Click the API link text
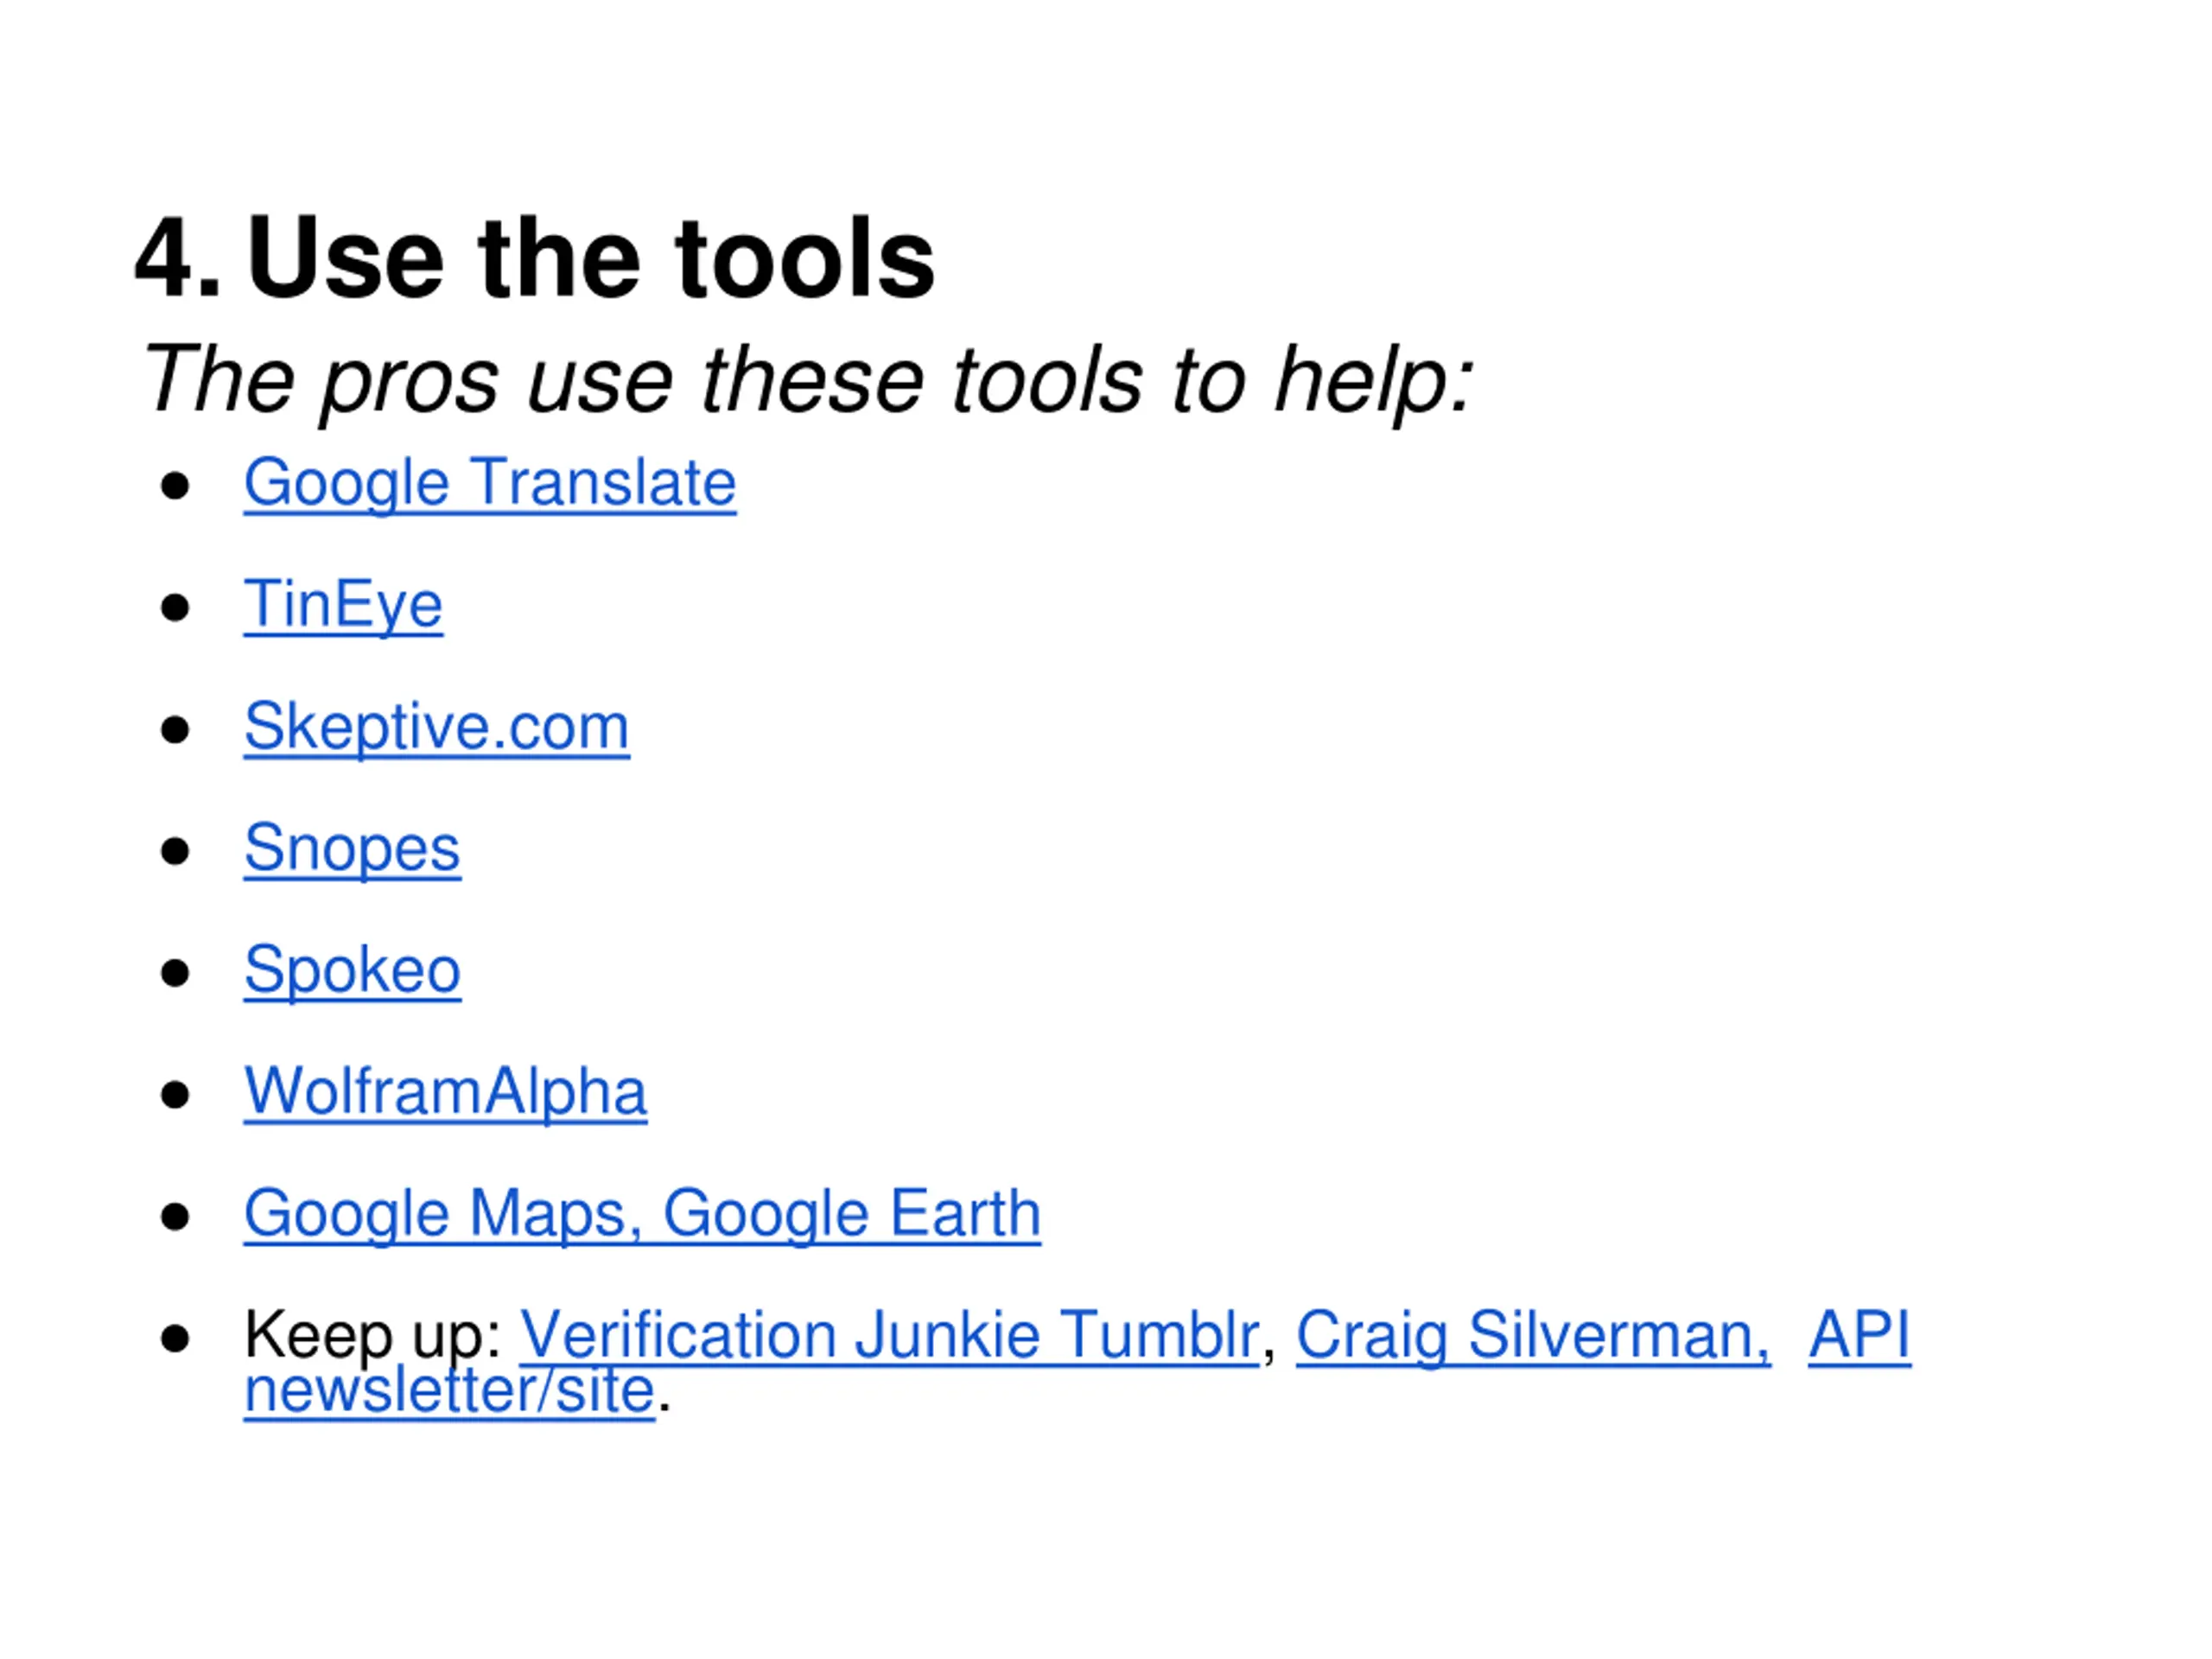 tap(1859, 1336)
